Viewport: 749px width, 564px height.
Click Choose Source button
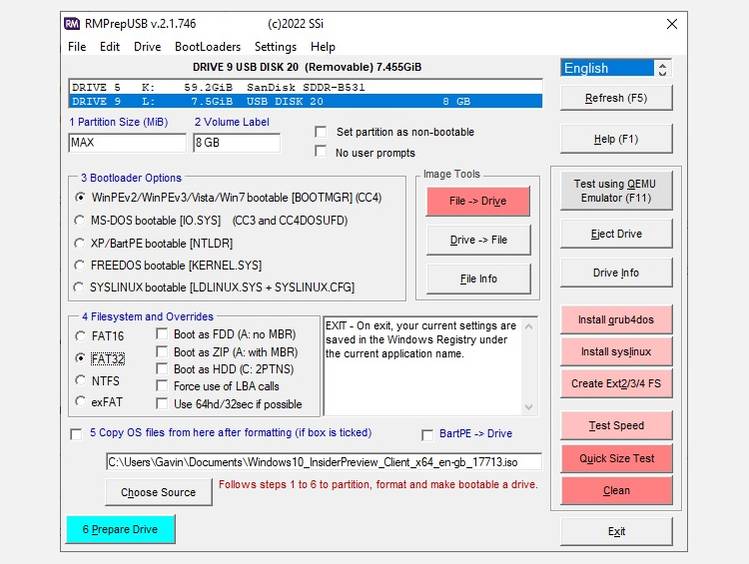point(159,492)
